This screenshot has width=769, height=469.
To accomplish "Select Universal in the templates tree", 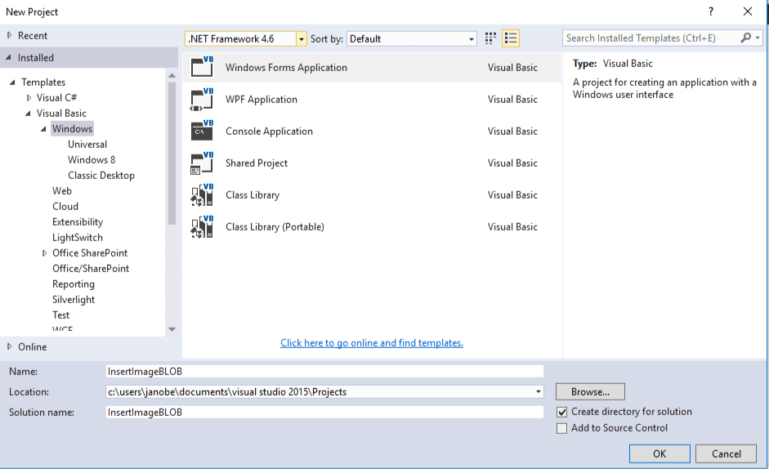I will (x=87, y=144).
